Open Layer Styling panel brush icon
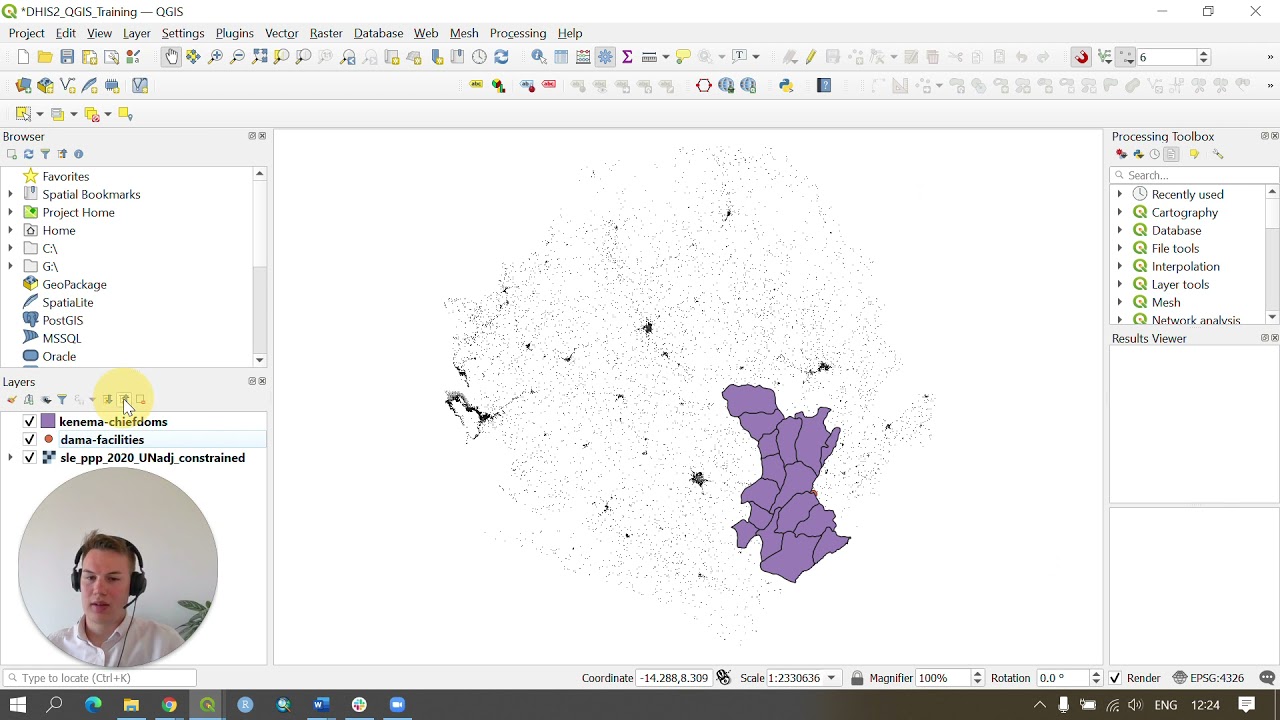Image resolution: width=1280 pixels, height=720 pixels. [x=12, y=400]
